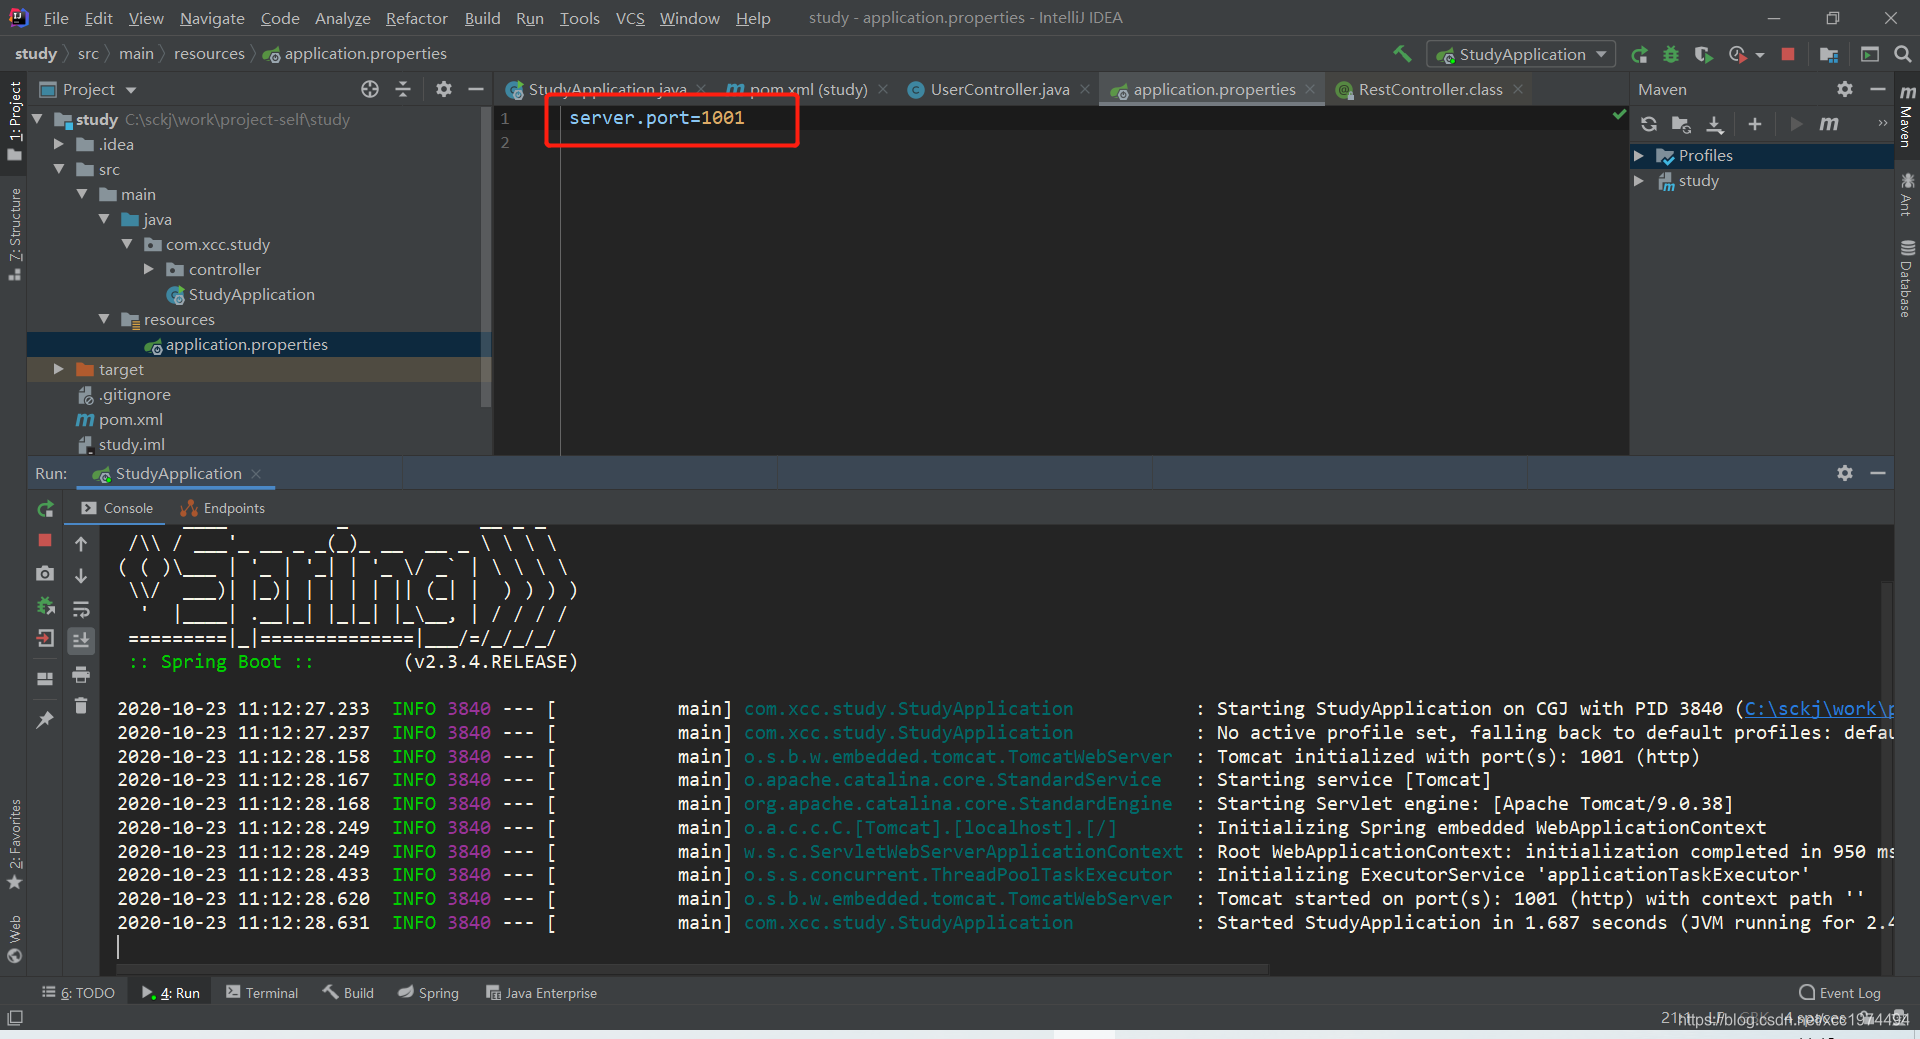This screenshot has width=1920, height=1039.
Task: Select pom.xml in project tree
Action: 120,419
